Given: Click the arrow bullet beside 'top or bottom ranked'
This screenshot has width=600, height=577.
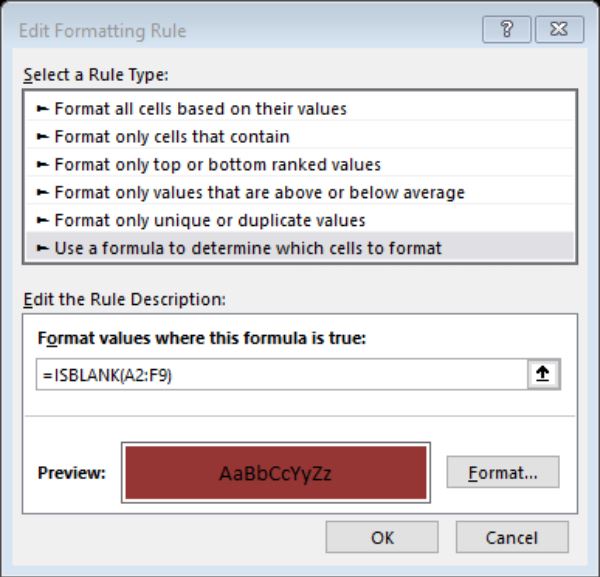Looking at the screenshot, I should click(x=42, y=165).
